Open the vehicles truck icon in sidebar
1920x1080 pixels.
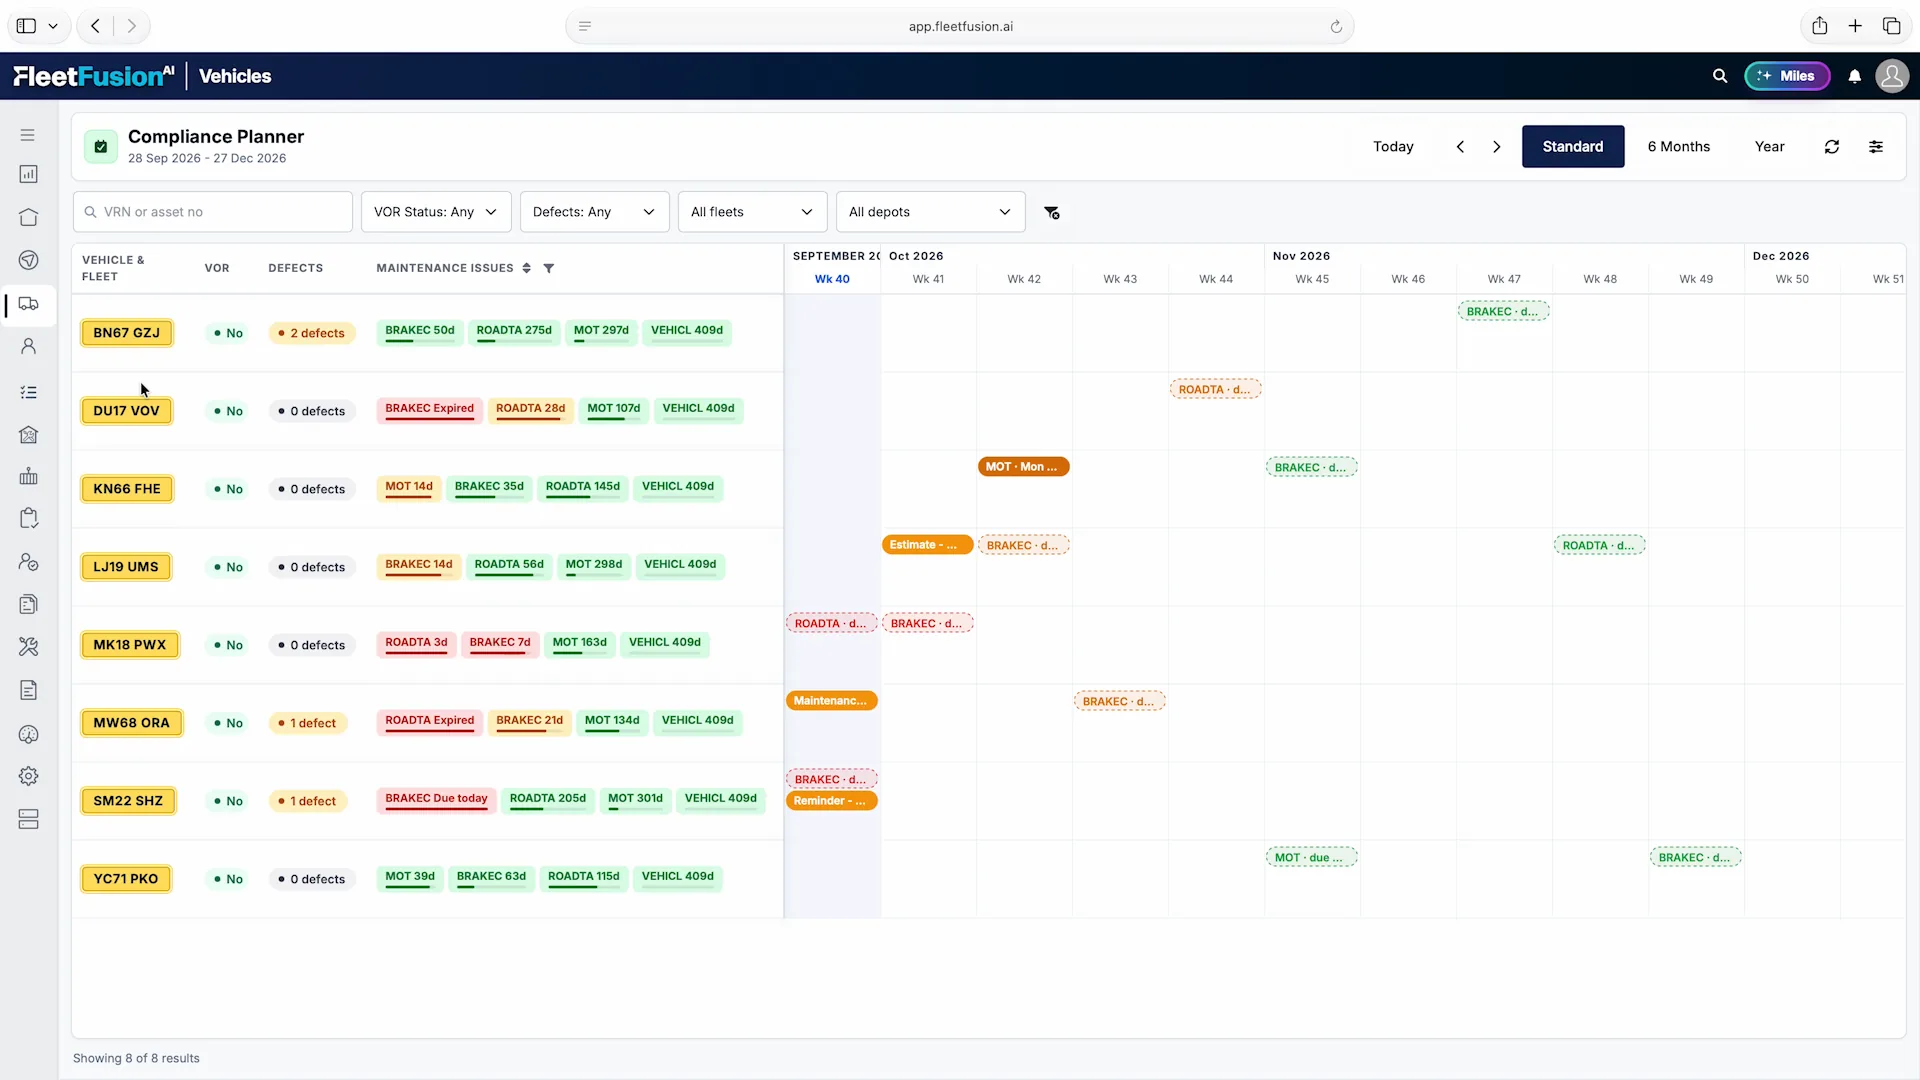[29, 304]
